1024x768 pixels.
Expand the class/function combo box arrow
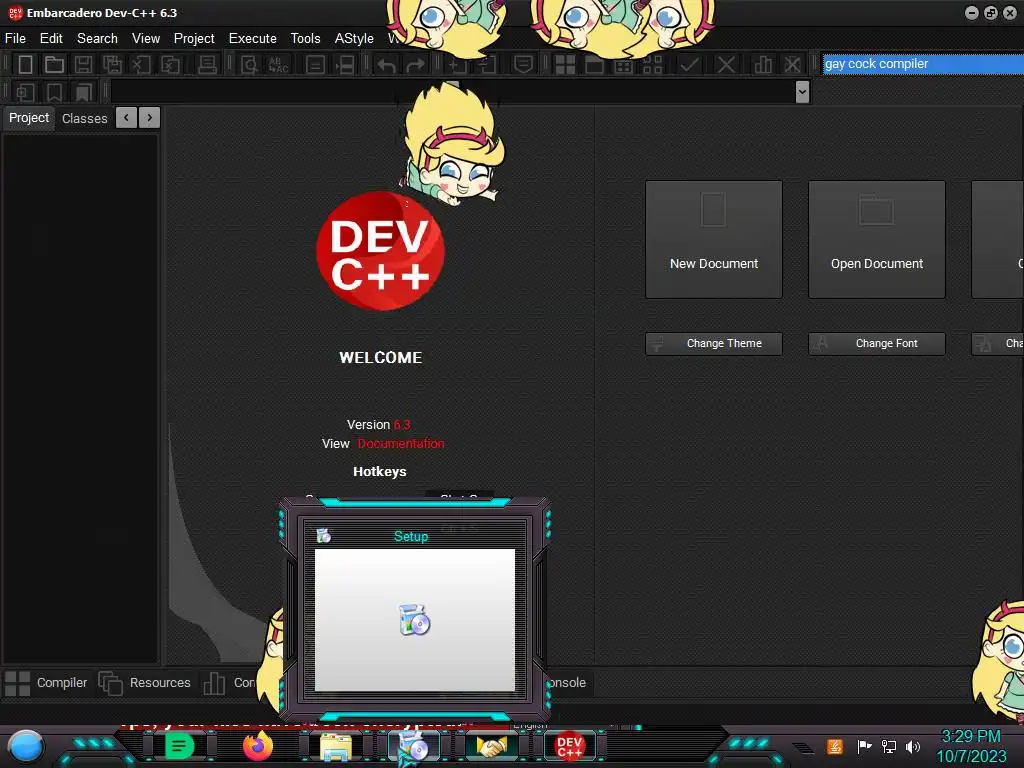click(x=803, y=92)
